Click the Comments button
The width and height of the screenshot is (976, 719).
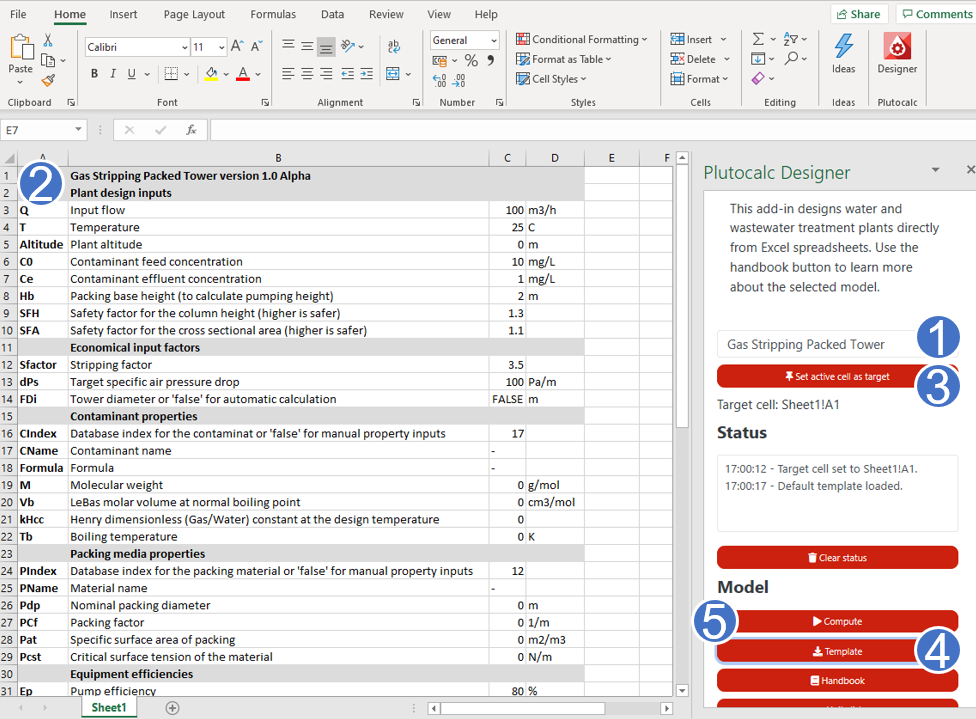(x=936, y=14)
